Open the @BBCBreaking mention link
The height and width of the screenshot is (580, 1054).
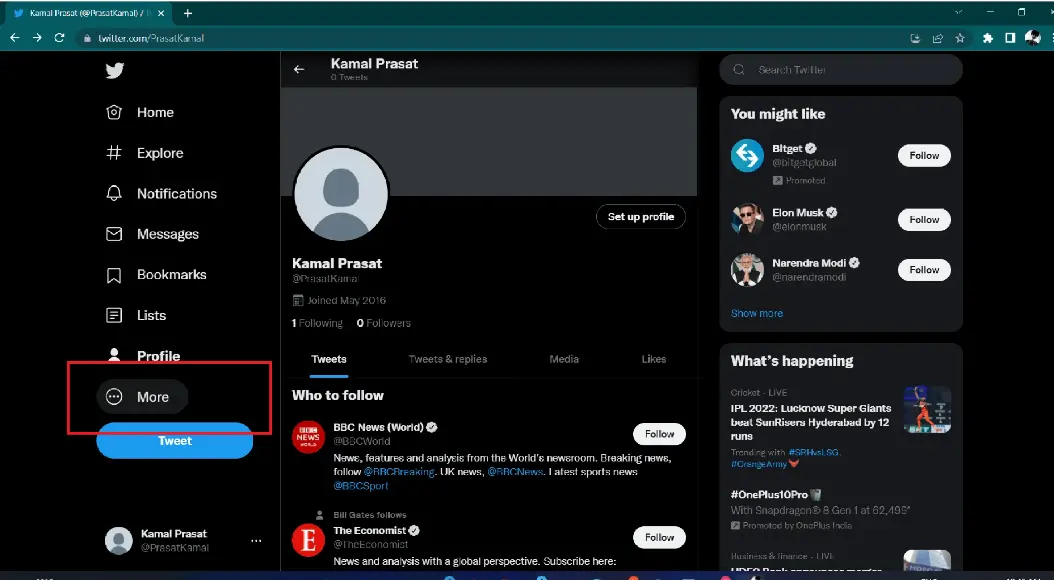tap(399, 472)
